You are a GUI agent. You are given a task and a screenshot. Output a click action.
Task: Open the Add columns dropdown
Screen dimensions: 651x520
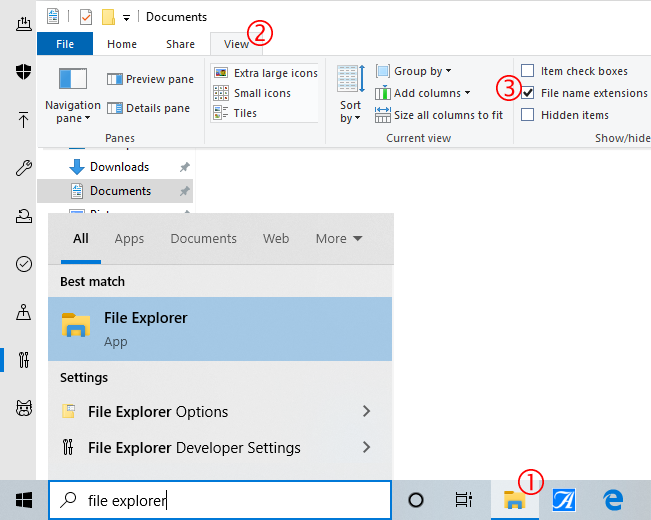pos(423,93)
